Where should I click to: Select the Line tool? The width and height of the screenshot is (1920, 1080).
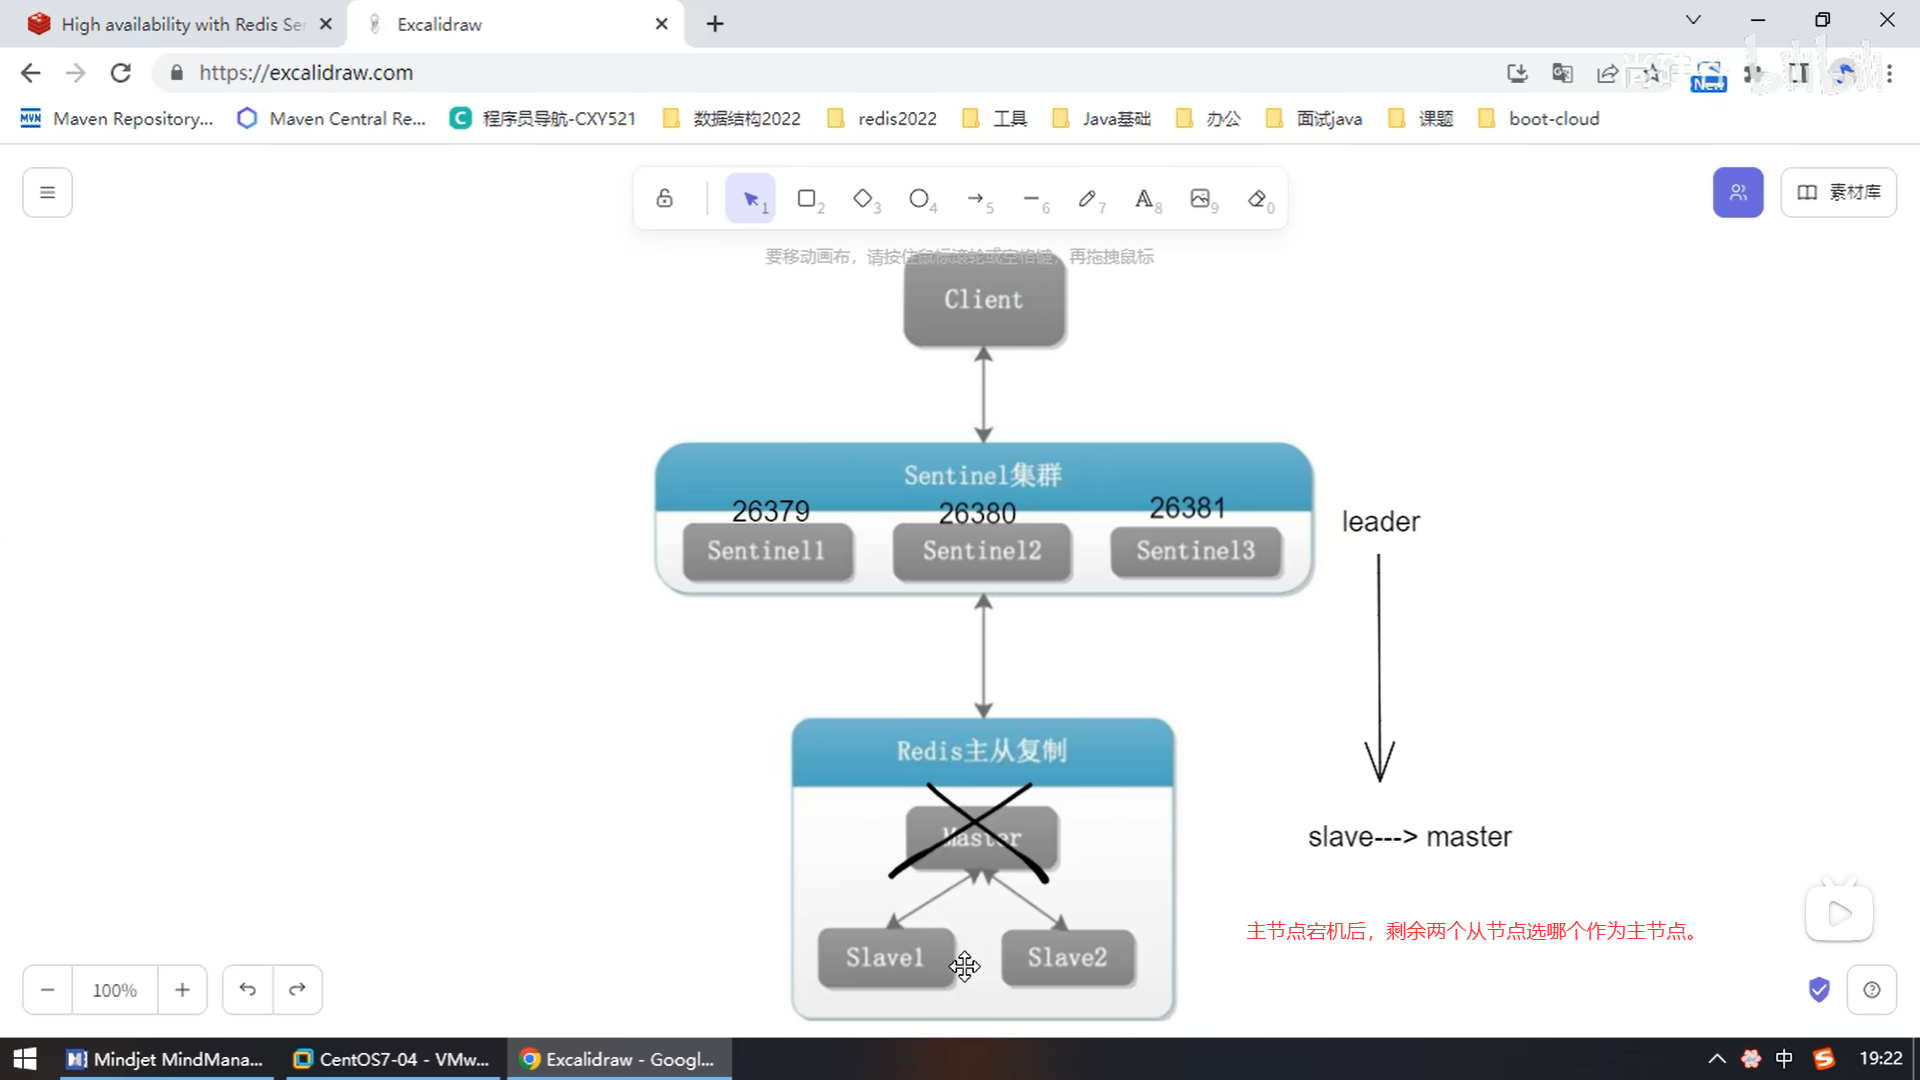coord(1033,199)
